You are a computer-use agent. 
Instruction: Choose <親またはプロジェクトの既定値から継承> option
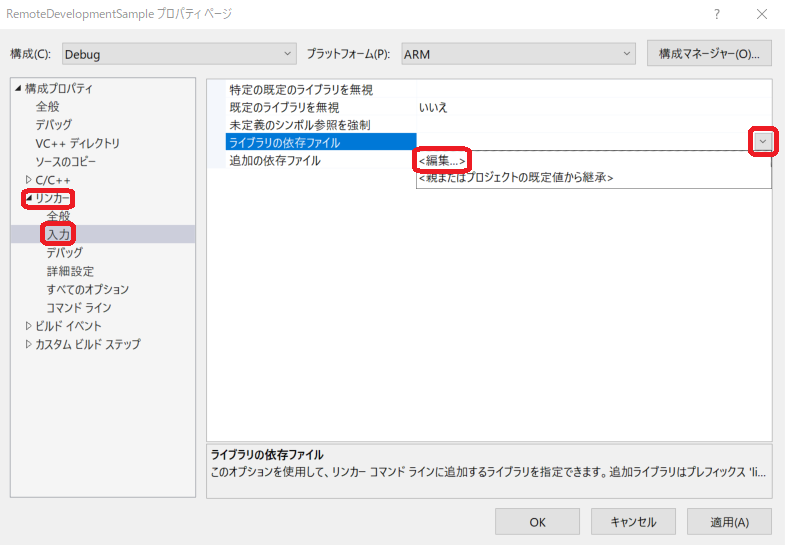[x=593, y=178]
